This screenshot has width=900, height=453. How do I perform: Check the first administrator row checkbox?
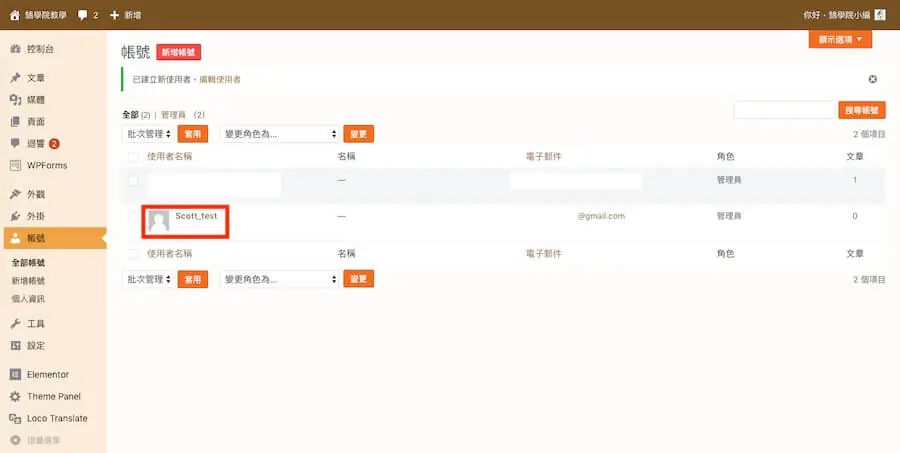pos(133,181)
